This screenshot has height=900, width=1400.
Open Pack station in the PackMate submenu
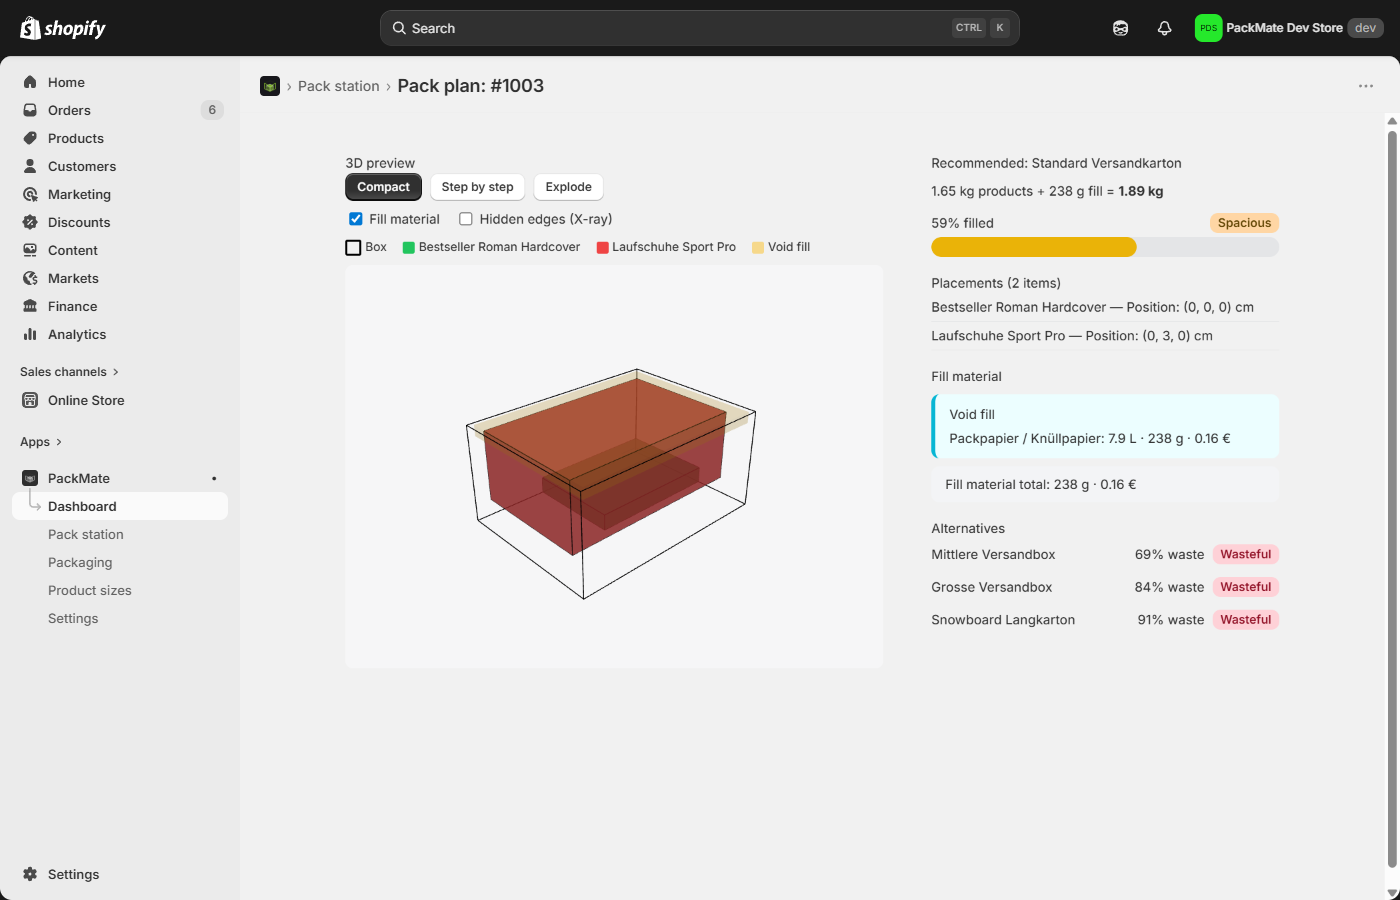[x=86, y=534]
